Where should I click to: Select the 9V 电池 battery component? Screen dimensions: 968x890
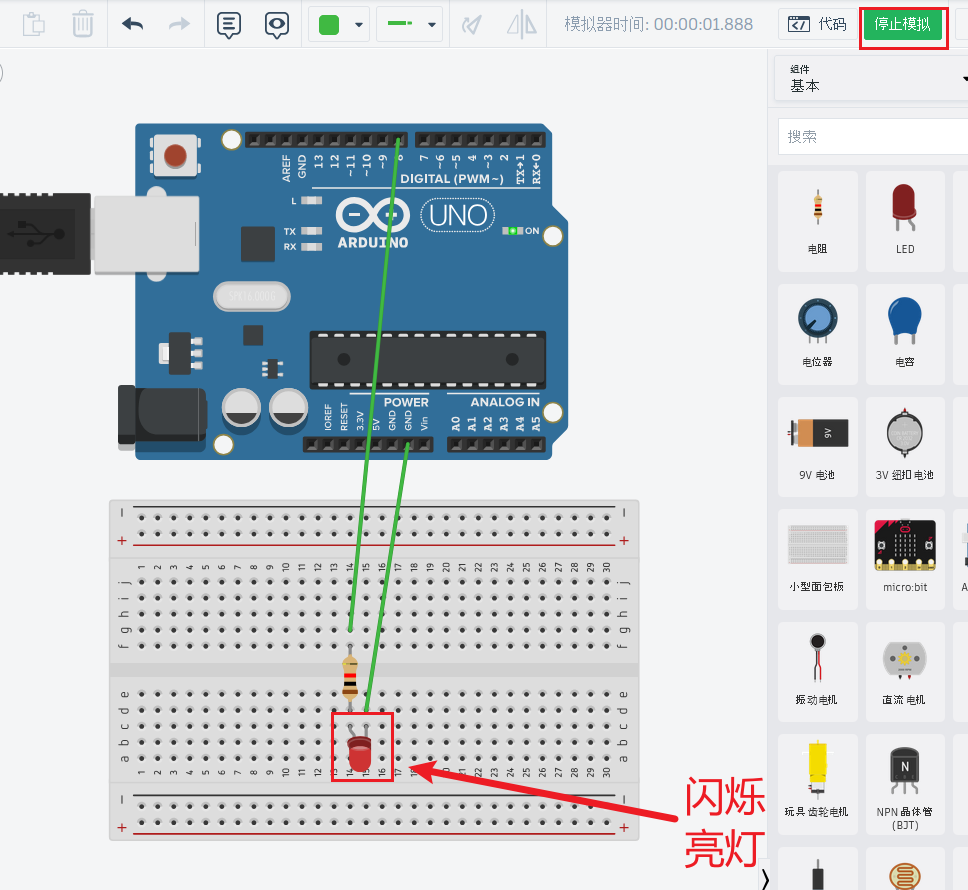pos(817,447)
